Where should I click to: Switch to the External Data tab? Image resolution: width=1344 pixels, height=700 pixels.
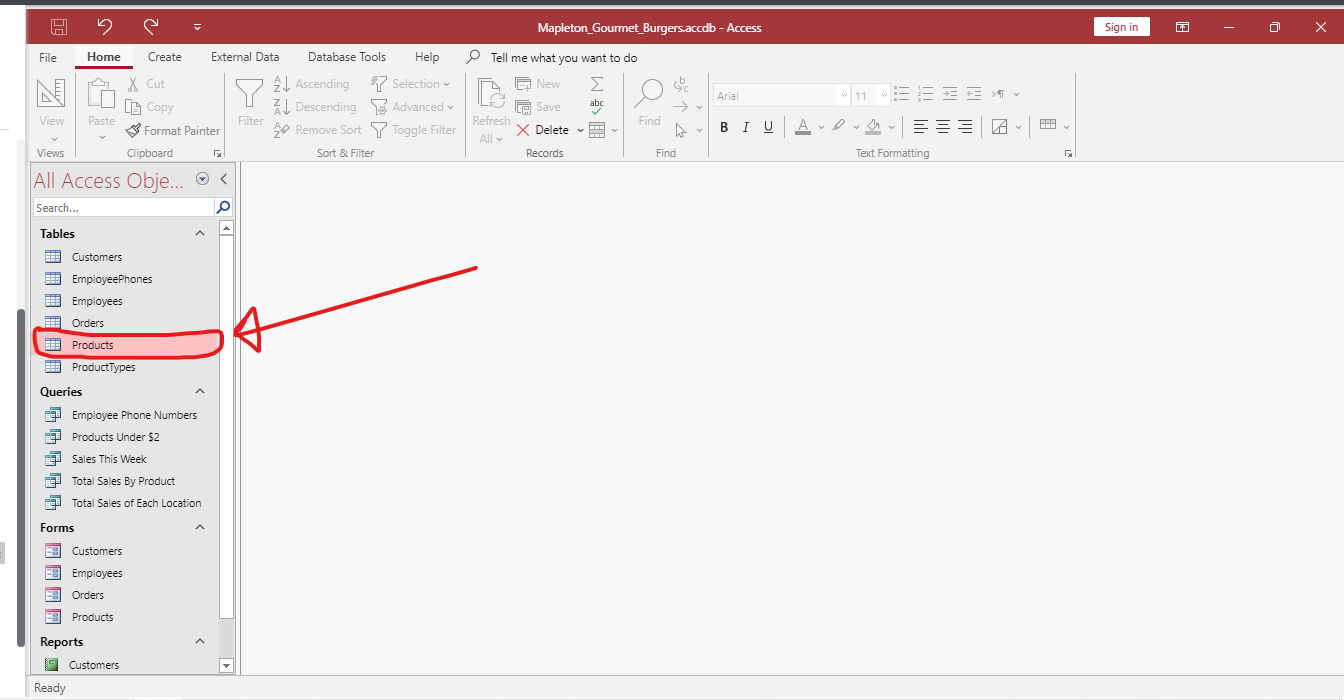click(245, 57)
